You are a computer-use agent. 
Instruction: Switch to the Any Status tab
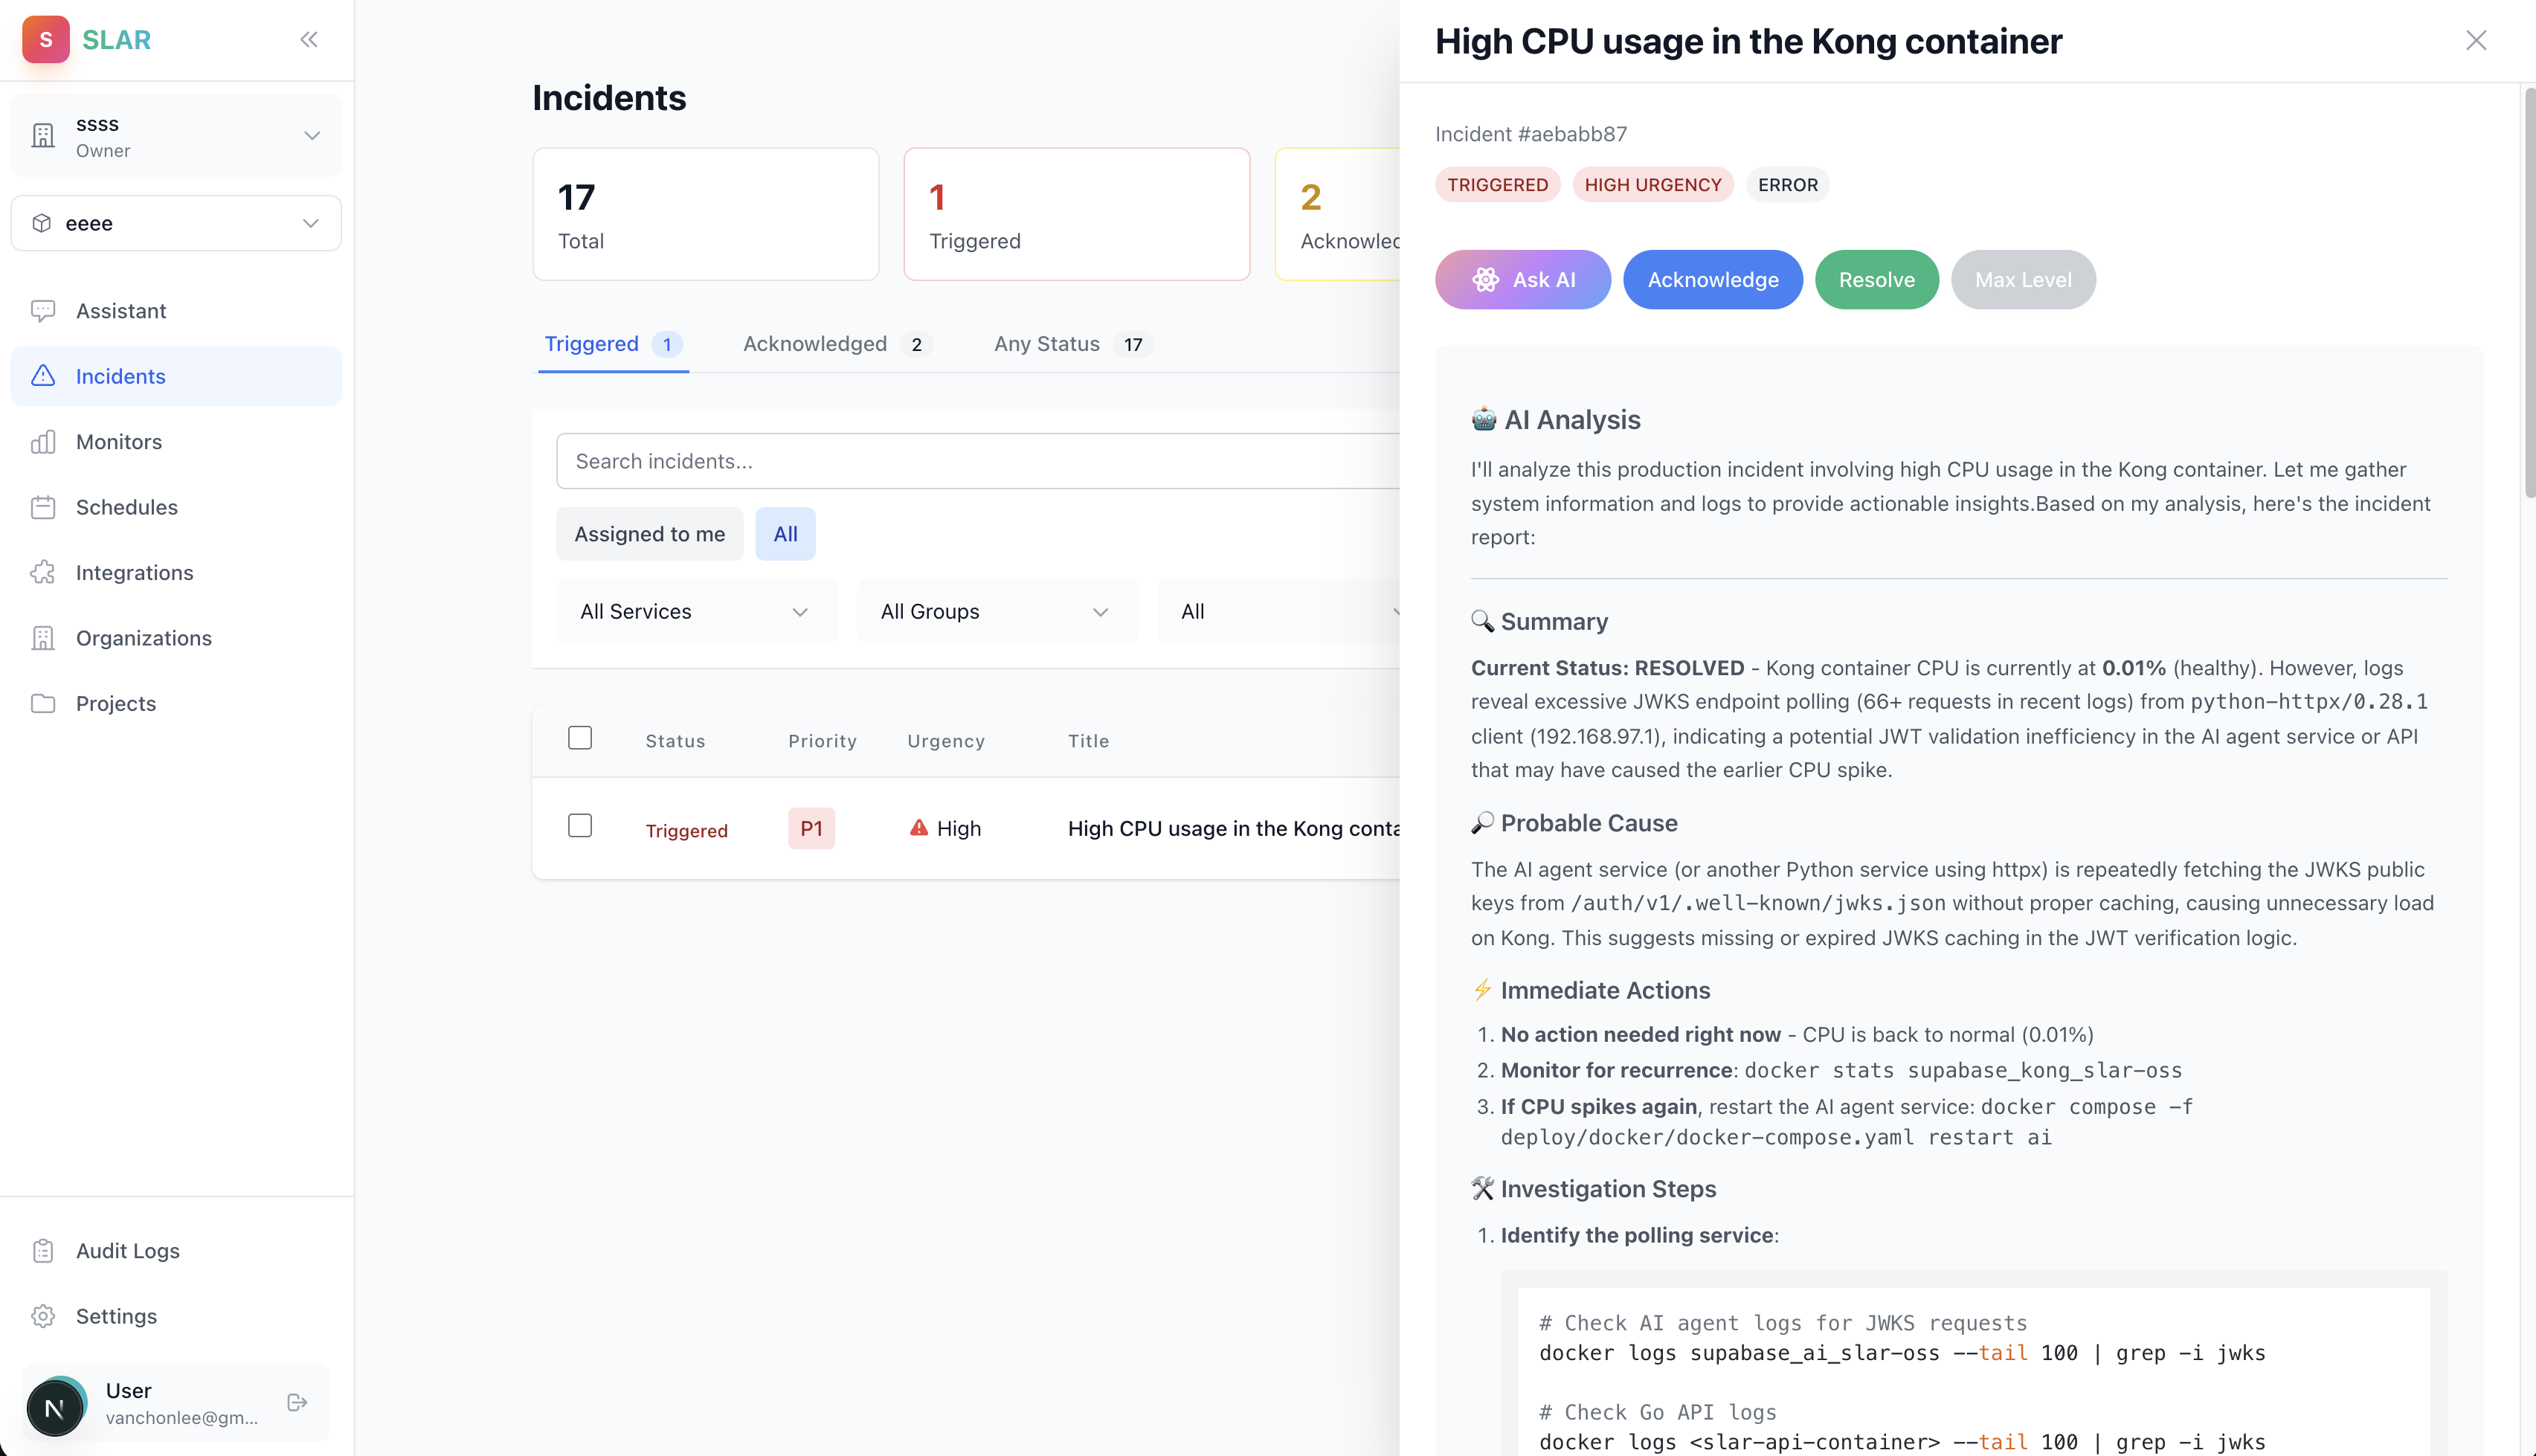pos(1046,344)
